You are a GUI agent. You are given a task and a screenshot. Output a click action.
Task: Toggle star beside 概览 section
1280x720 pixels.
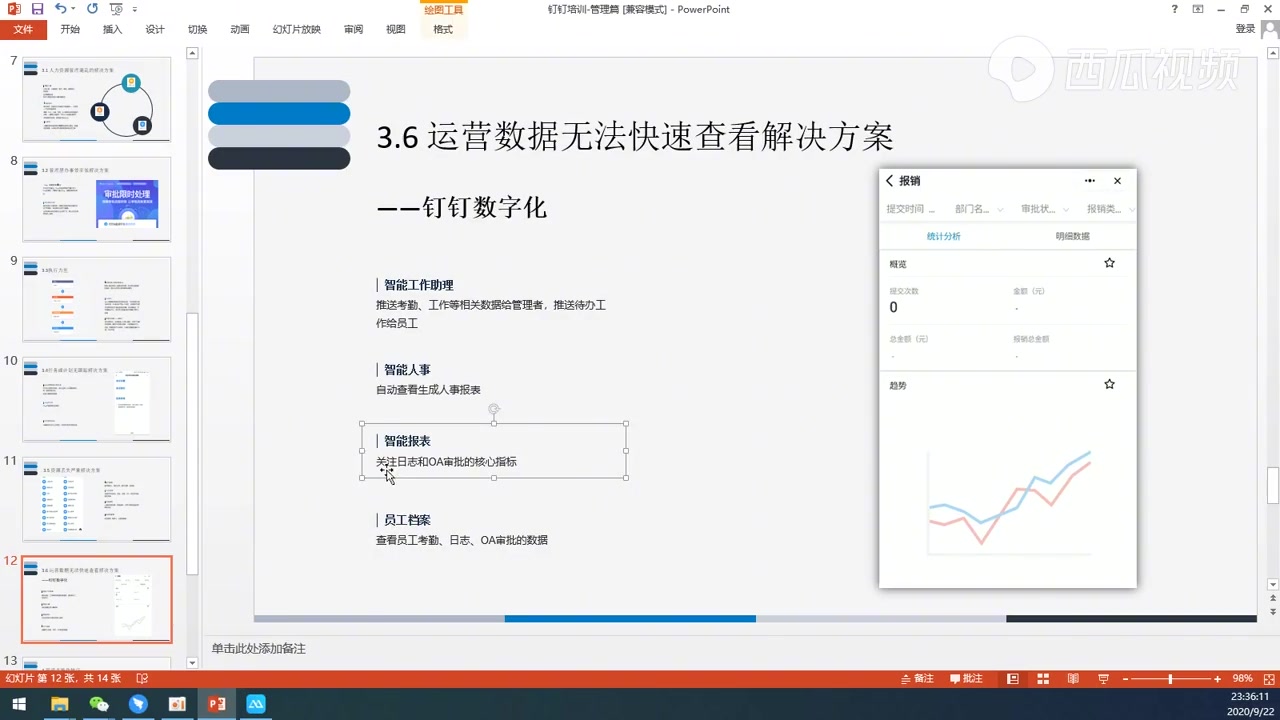(x=1109, y=263)
